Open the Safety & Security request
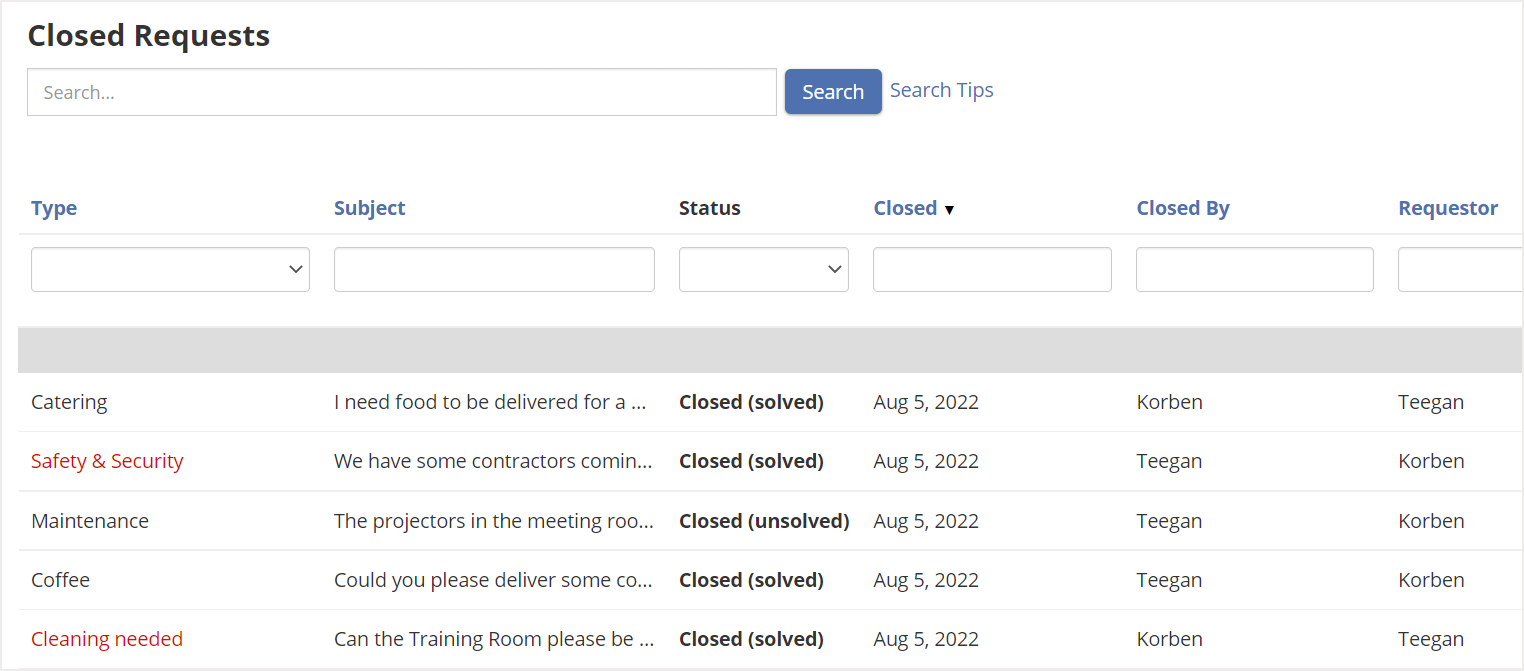1524x671 pixels. (107, 461)
